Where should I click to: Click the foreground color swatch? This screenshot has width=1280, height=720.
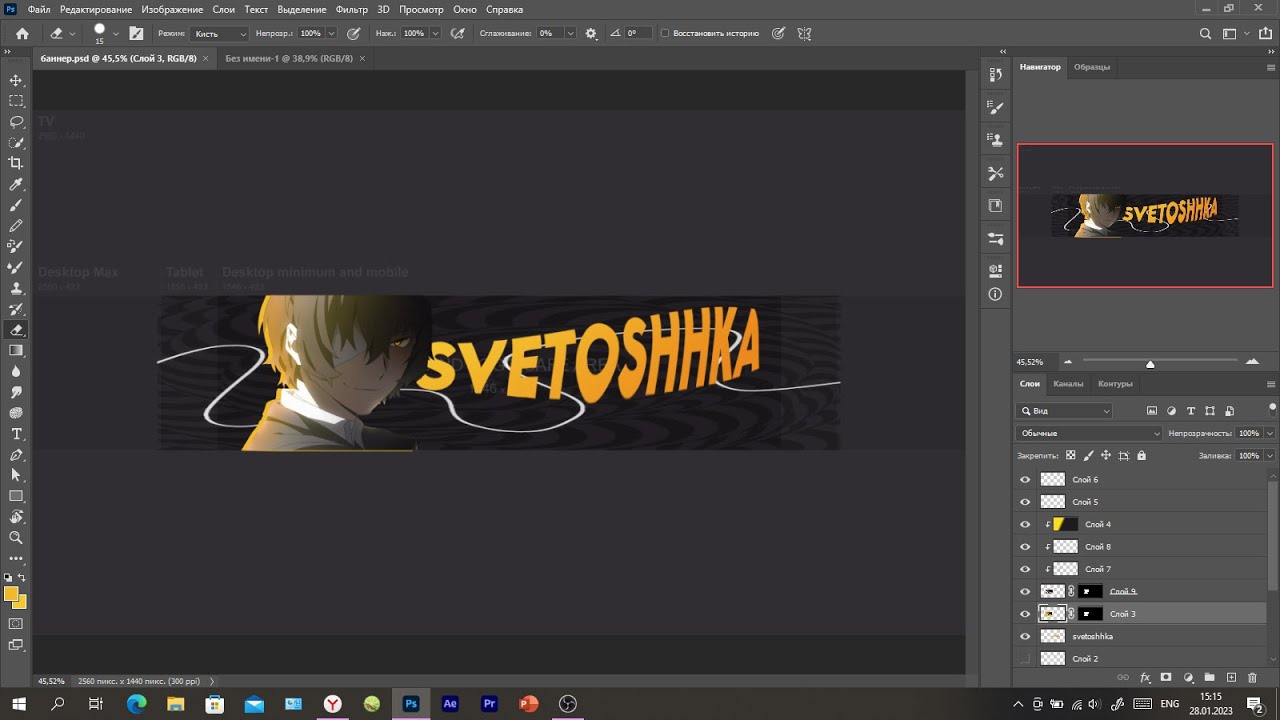[12, 594]
